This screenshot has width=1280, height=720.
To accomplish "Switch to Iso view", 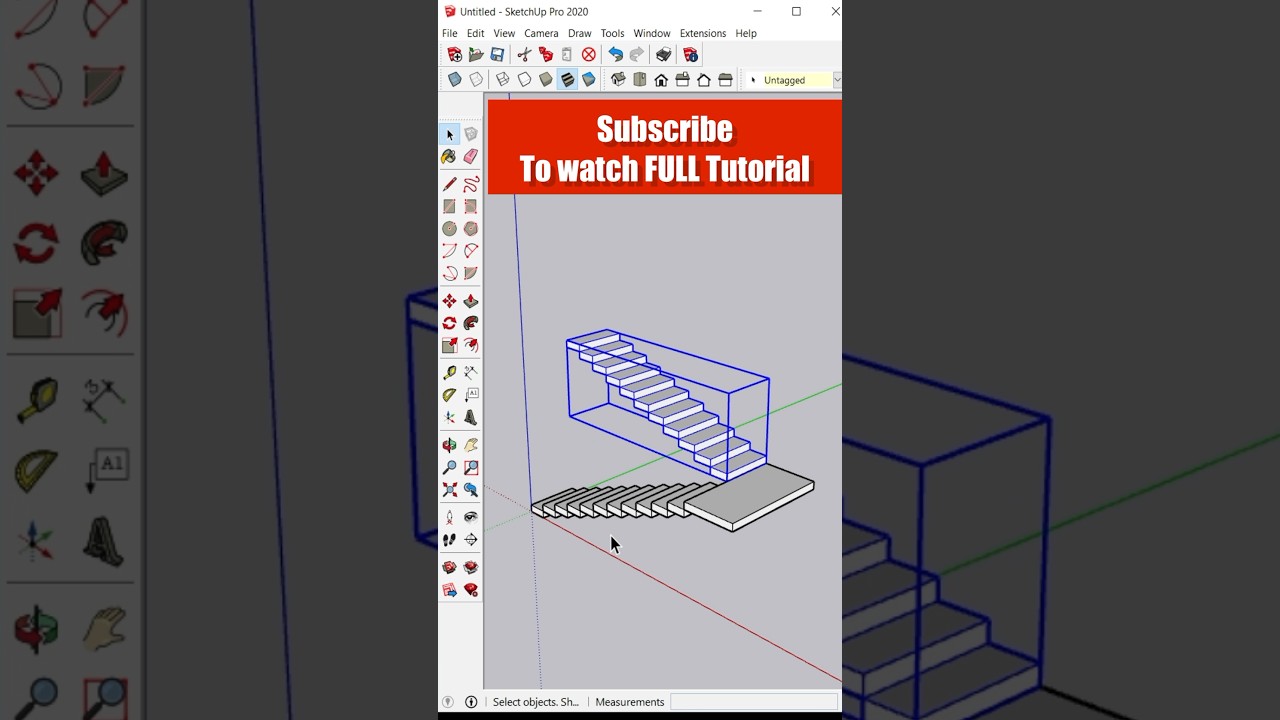I will pos(618,80).
